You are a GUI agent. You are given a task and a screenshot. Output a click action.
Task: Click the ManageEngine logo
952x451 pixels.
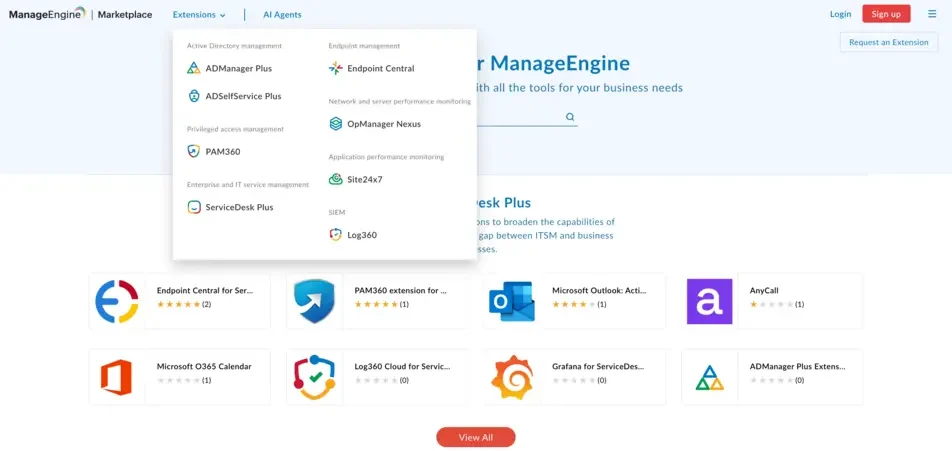click(x=47, y=14)
